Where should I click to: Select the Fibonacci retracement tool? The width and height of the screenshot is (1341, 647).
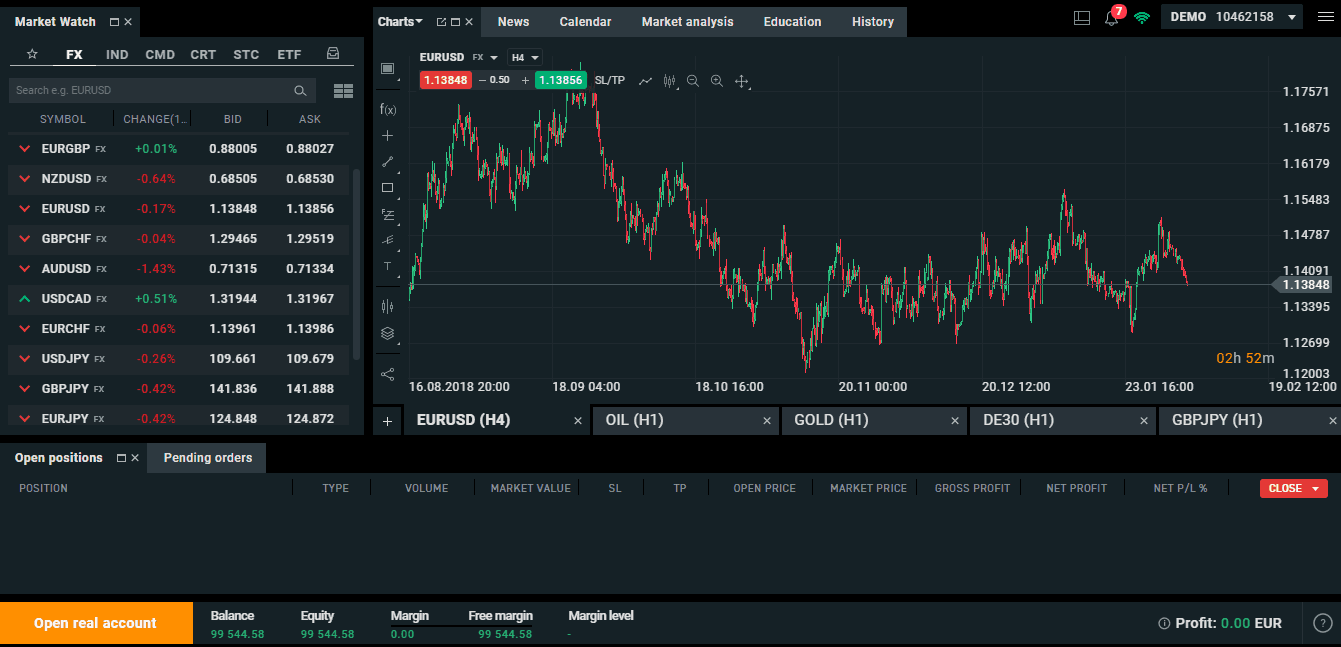(388, 214)
